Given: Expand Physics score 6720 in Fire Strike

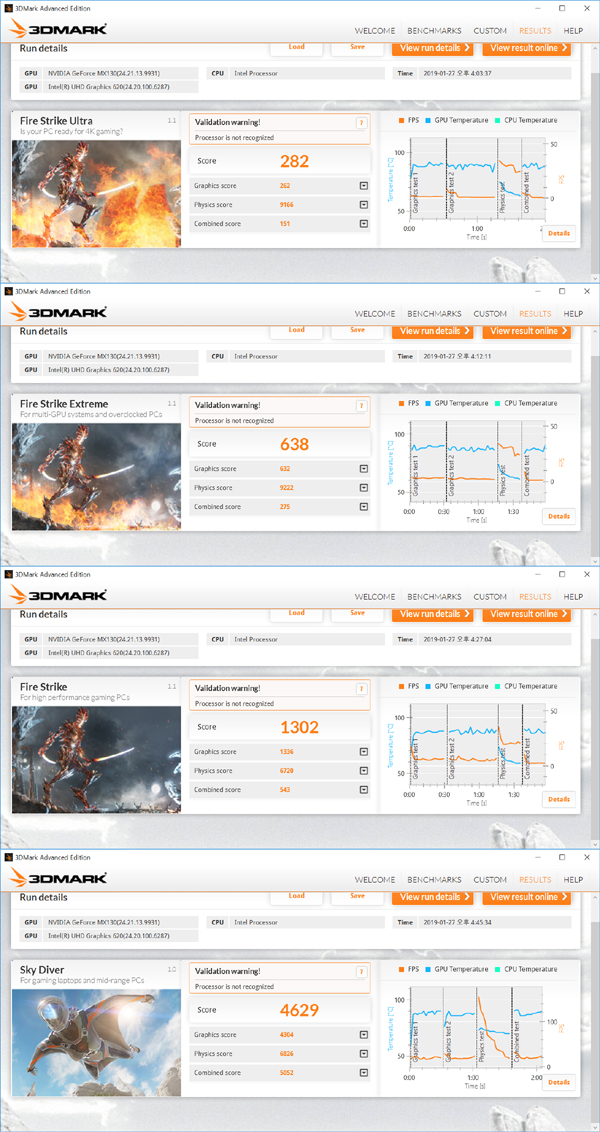Looking at the screenshot, I should coord(363,770).
